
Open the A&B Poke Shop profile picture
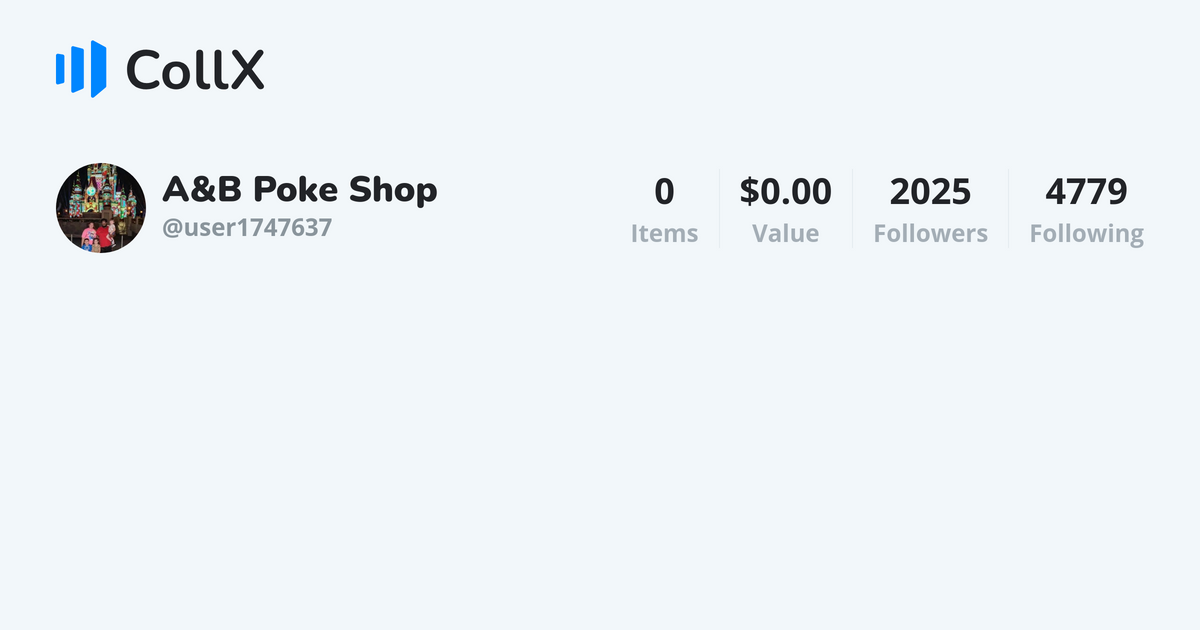[x=101, y=208]
